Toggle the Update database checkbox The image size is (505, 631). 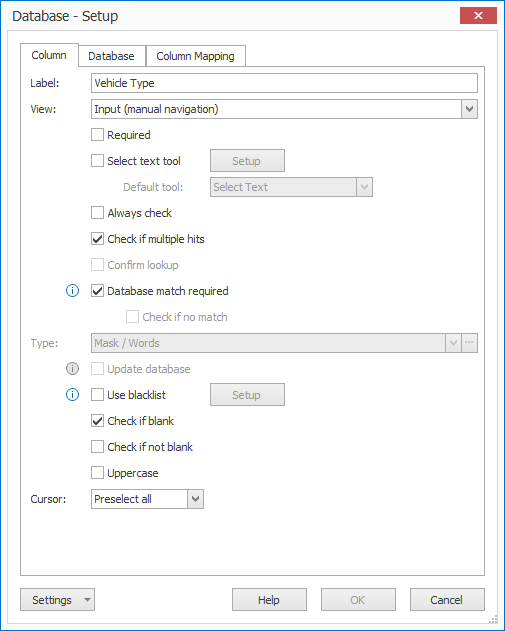(97, 369)
